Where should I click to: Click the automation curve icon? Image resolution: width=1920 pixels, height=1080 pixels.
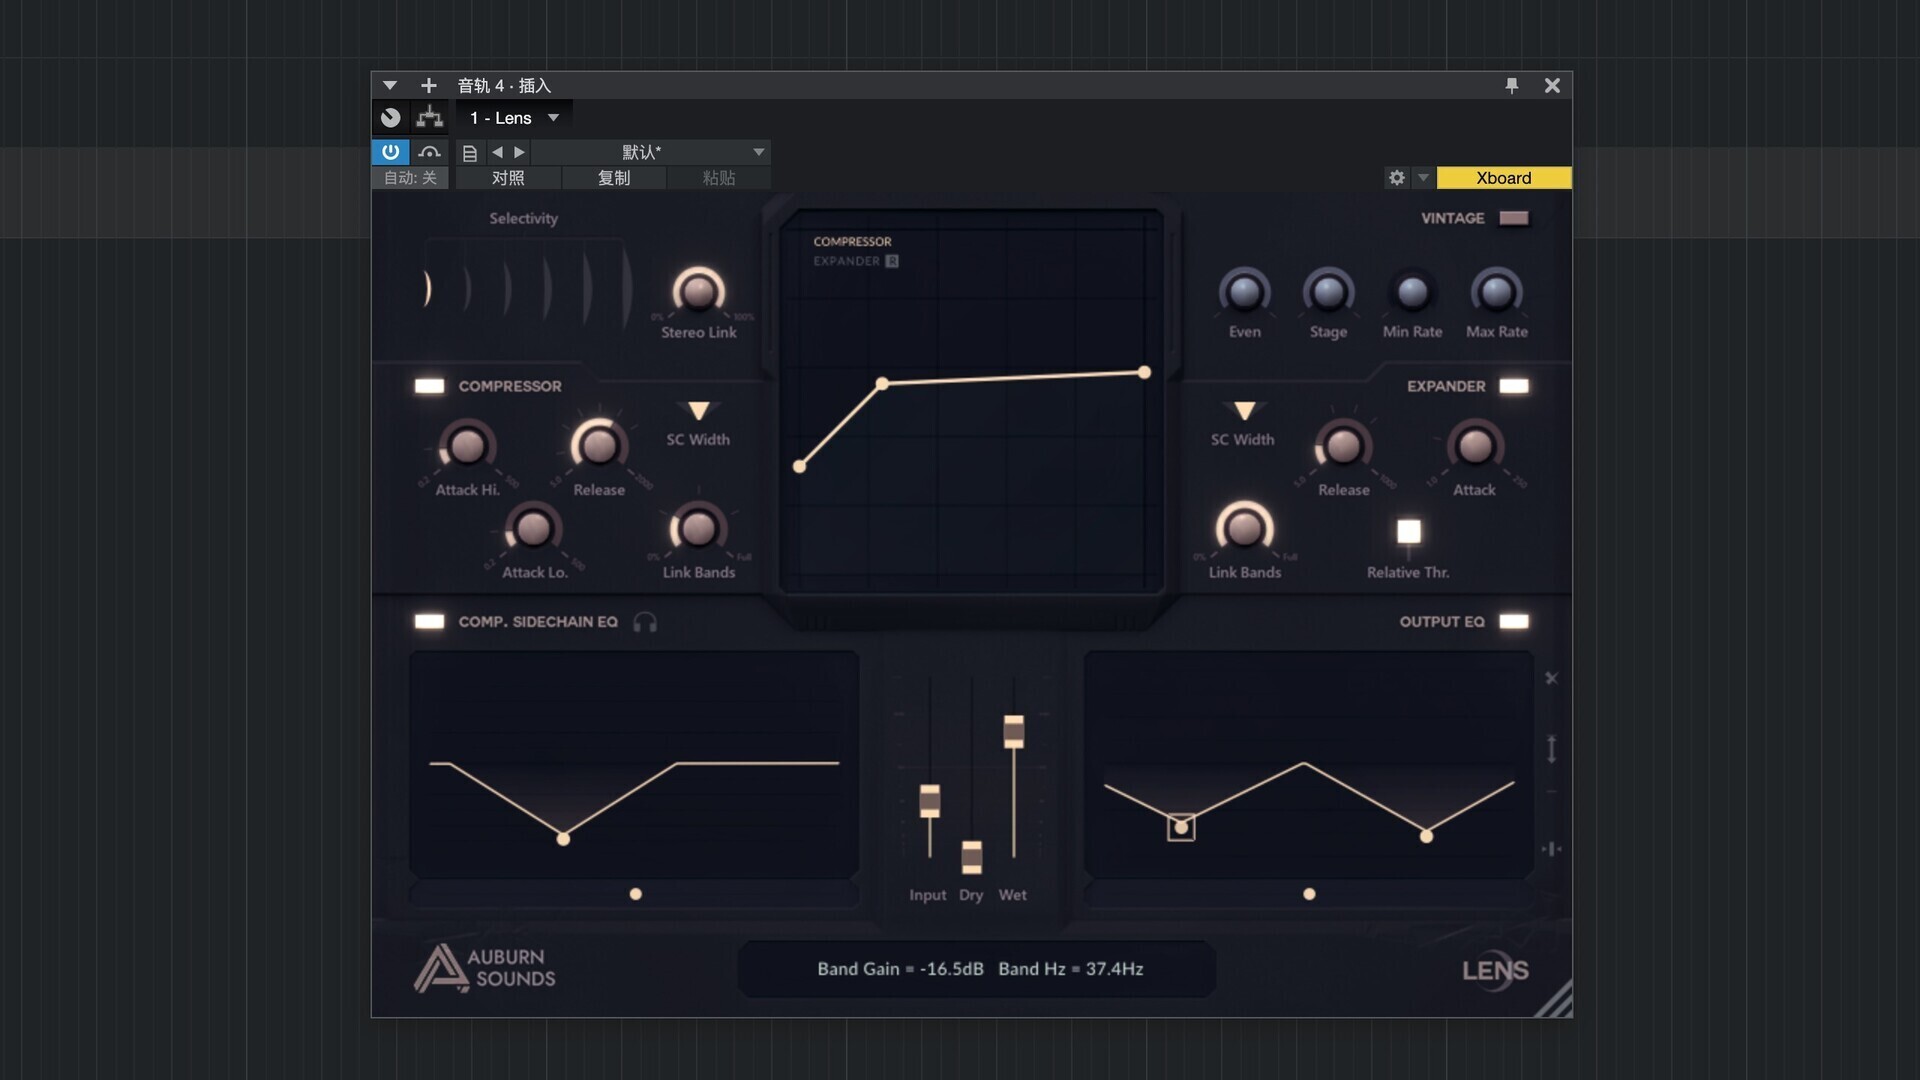click(430, 152)
